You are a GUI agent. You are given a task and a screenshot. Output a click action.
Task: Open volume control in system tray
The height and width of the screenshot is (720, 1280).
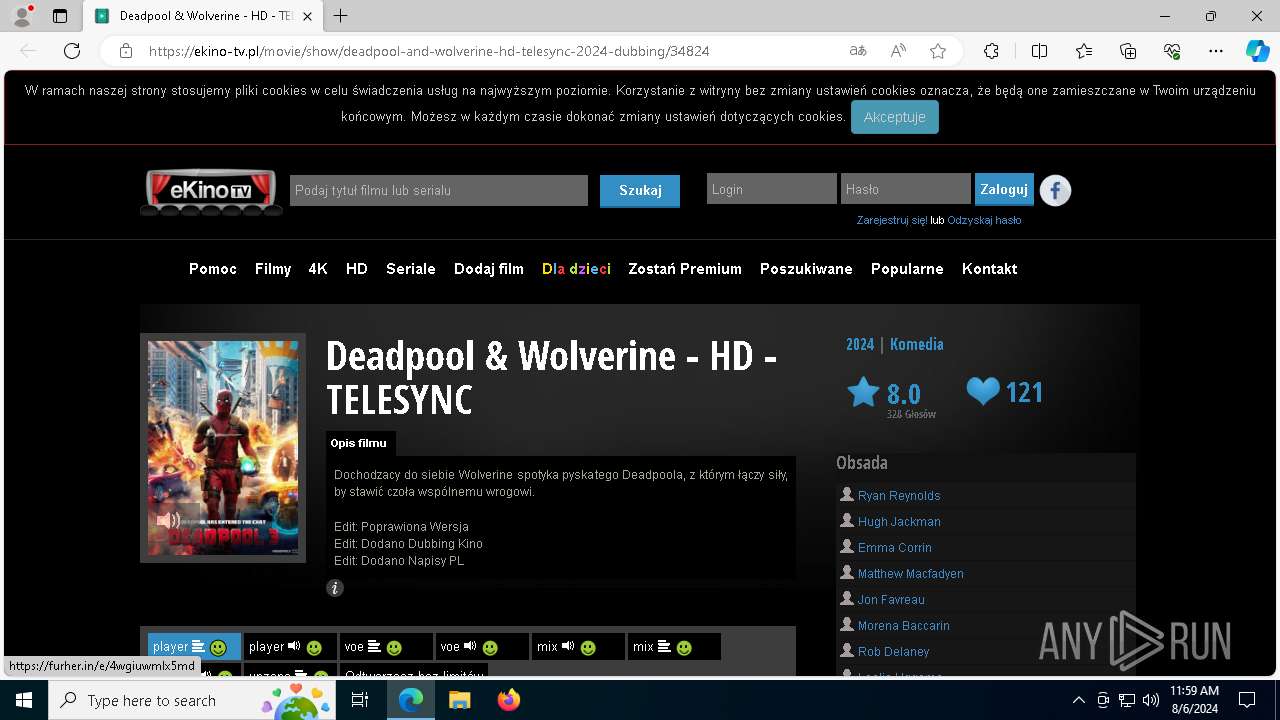tap(1150, 700)
